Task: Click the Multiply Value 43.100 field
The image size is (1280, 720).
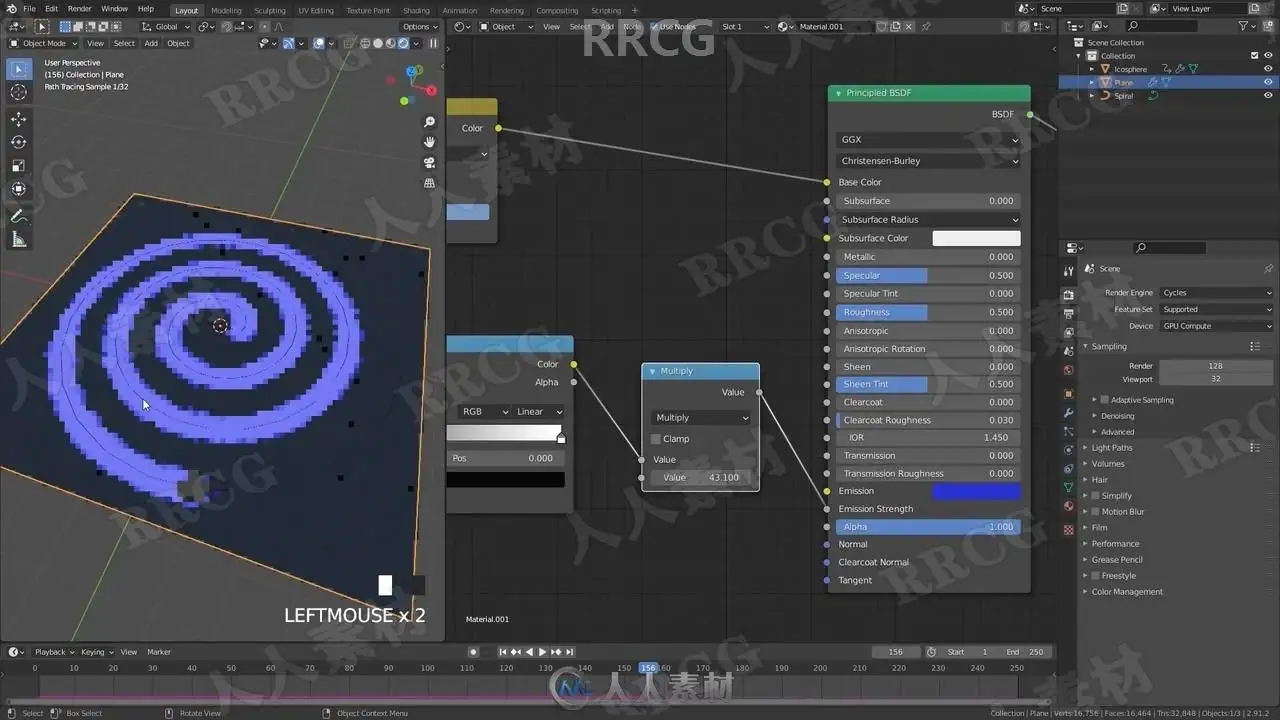Action: click(700, 478)
